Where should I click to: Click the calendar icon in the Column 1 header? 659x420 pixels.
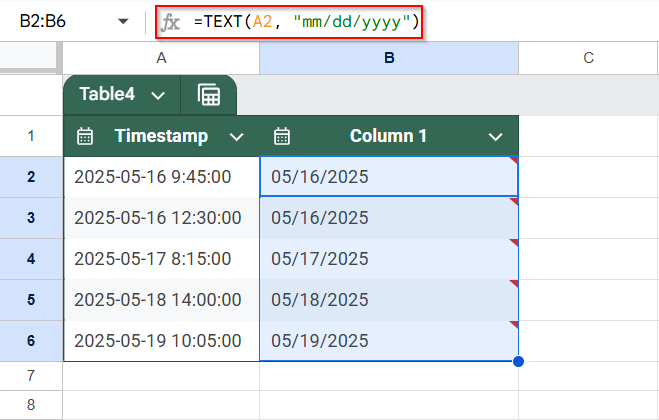[282, 136]
